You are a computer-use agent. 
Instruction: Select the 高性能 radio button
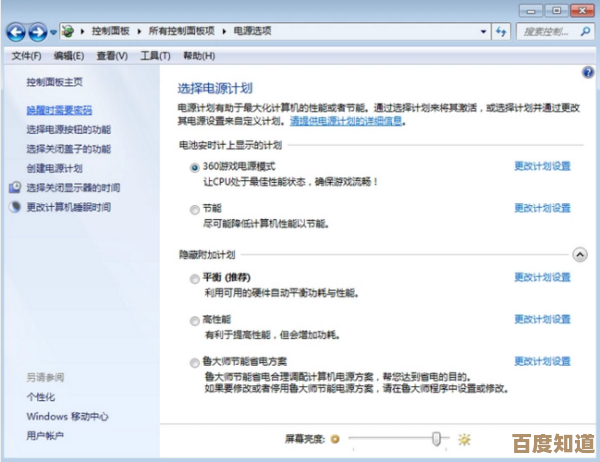click(x=195, y=320)
